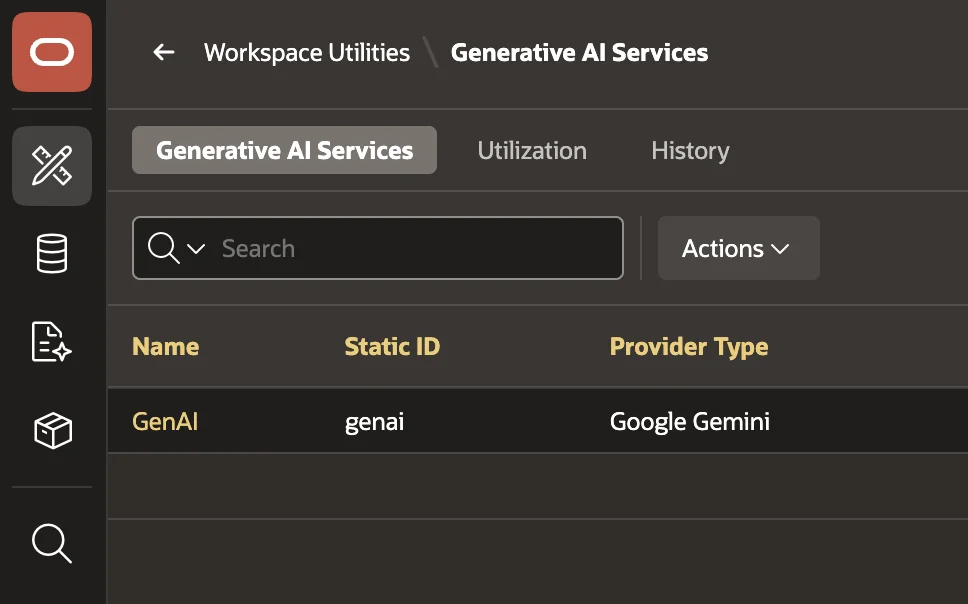
Task: Open the Actions menu
Action: [738, 248]
